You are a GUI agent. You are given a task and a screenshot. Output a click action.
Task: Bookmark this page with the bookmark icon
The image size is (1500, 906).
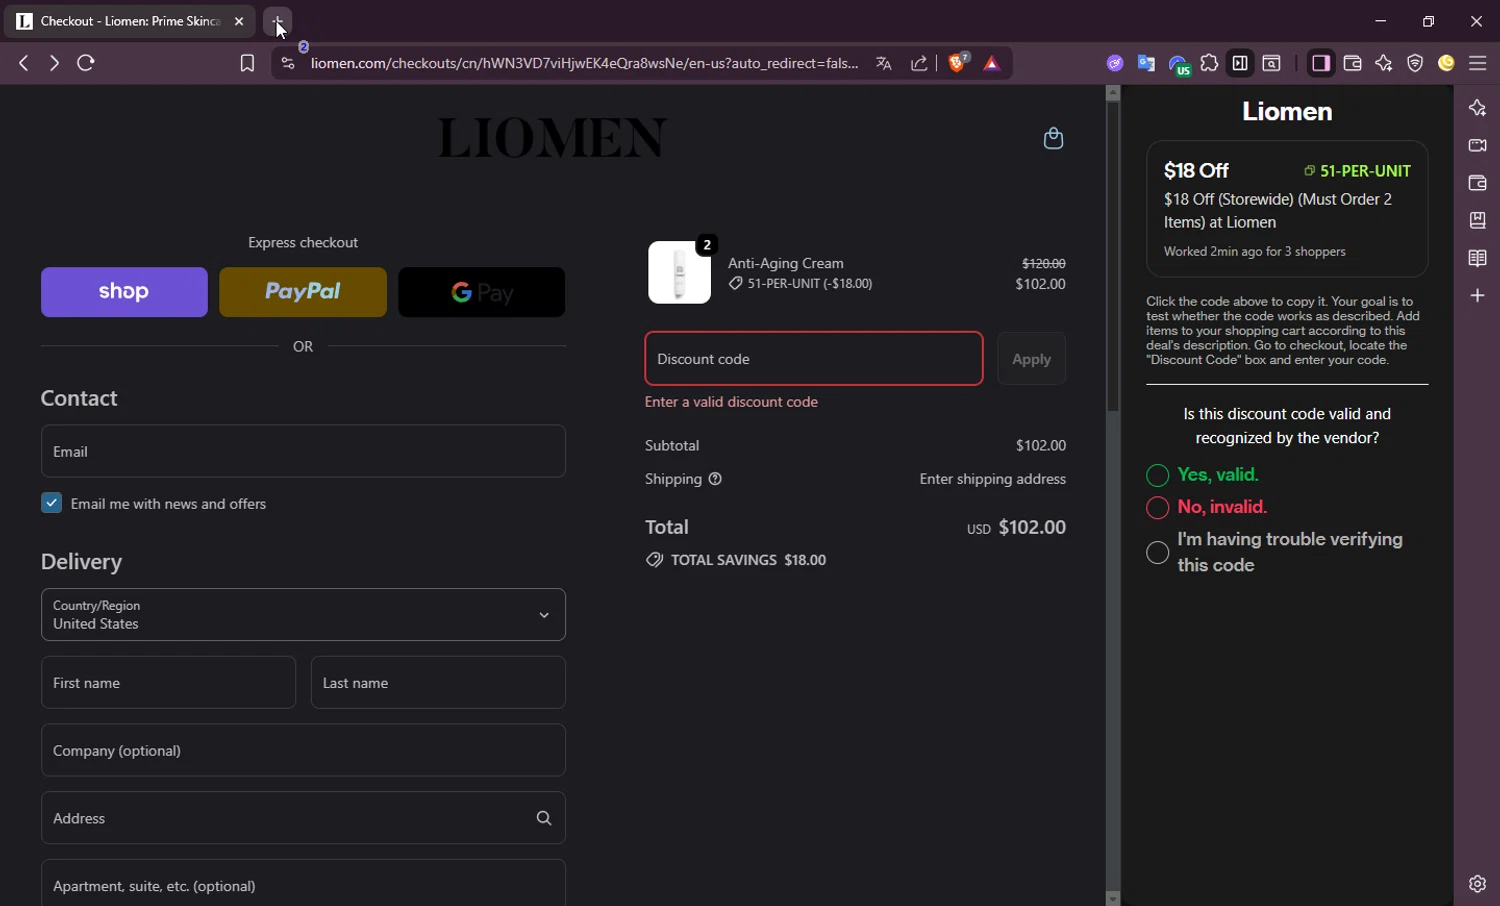[247, 63]
